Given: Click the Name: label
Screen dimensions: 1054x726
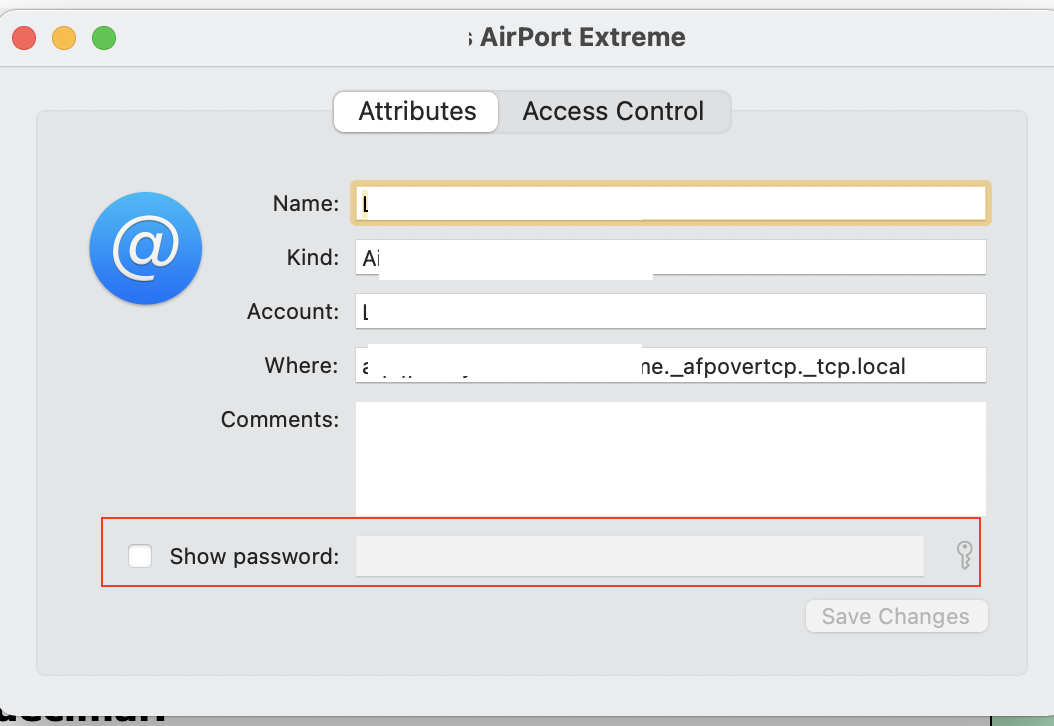Looking at the screenshot, I should tap(305, 203).
